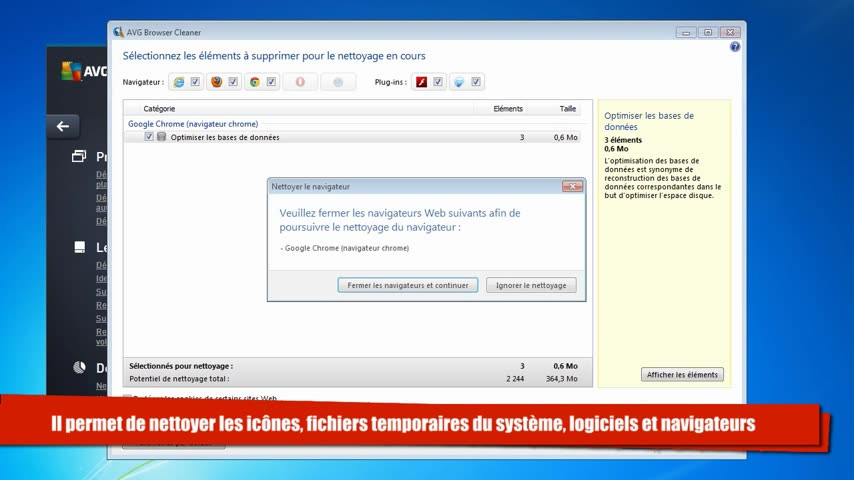Sort by Eléments column header
The height and width of the screenshot is (480, 854).
[508, 109]
